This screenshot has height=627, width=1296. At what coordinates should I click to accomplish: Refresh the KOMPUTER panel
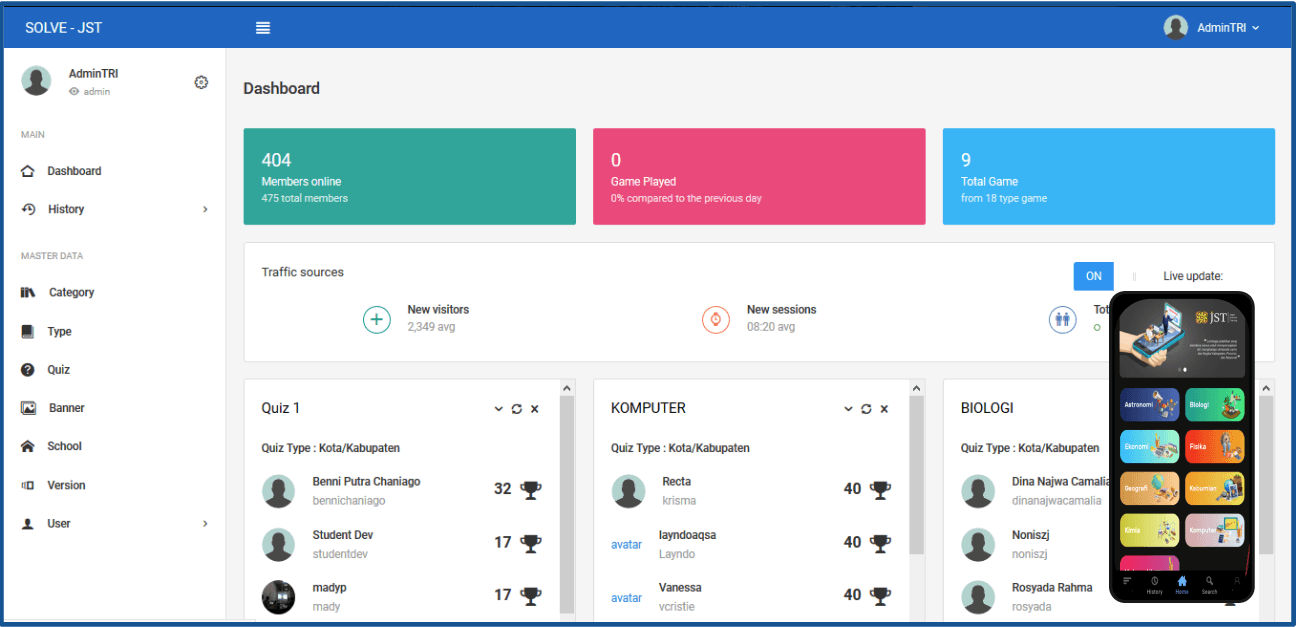click(x=866, y=409)
